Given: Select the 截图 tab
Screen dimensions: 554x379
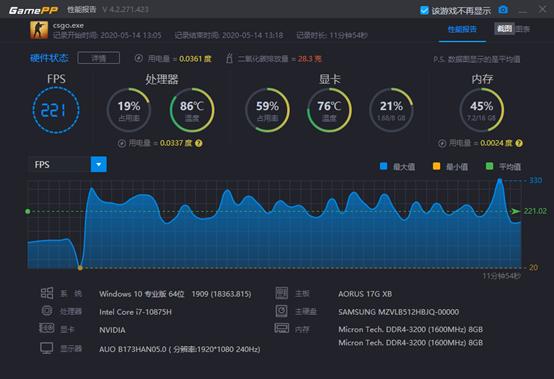Looking at the screenshot, I should click(504, 29).
